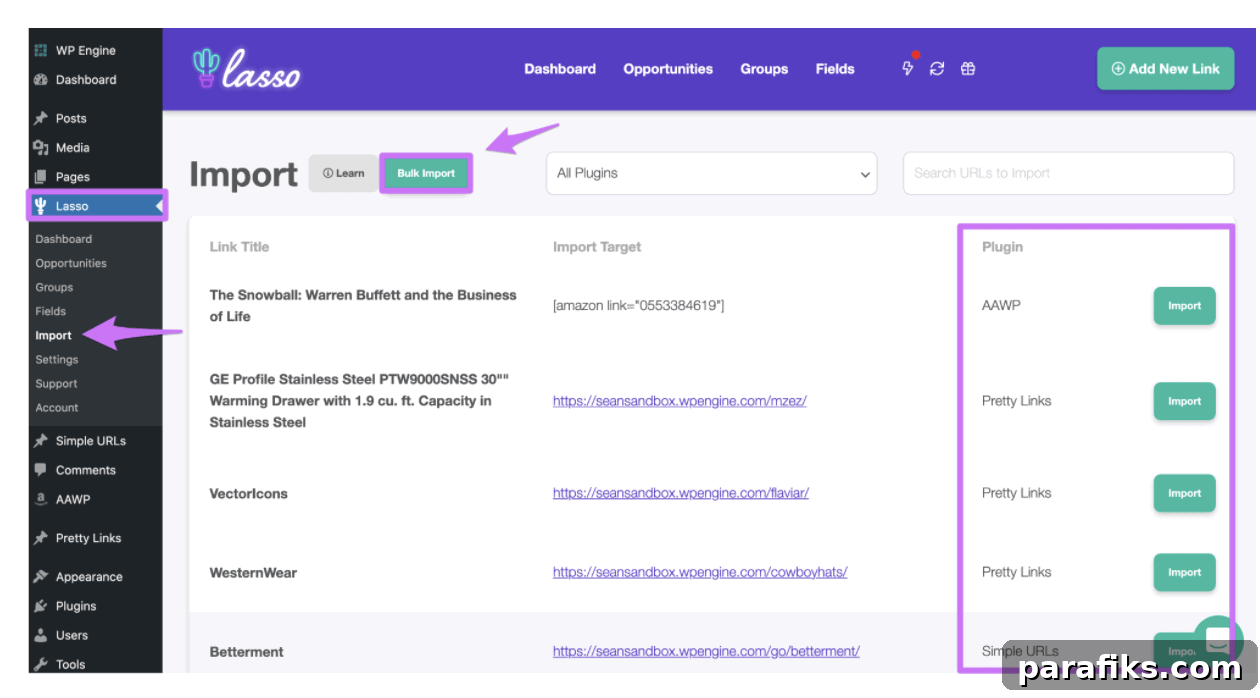The image size is (1260, 698).
Task: Click The Snowball: Warren Buffett title
Action: [363, 306]
